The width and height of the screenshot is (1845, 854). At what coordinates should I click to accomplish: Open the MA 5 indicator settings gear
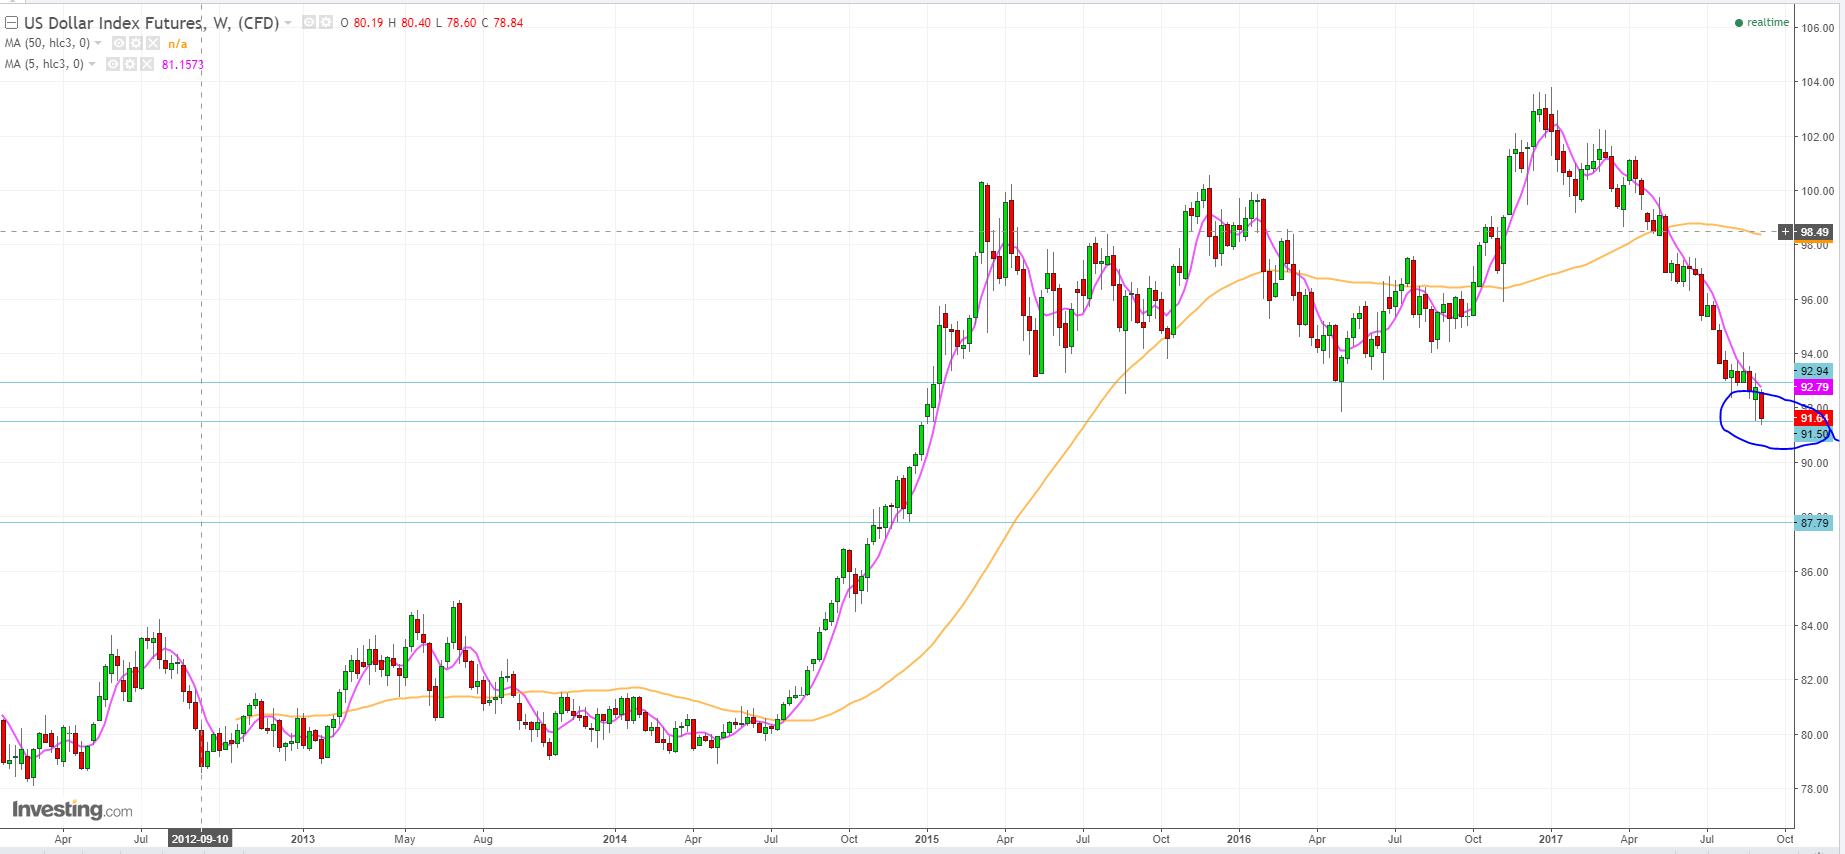(x=130, y=64)
